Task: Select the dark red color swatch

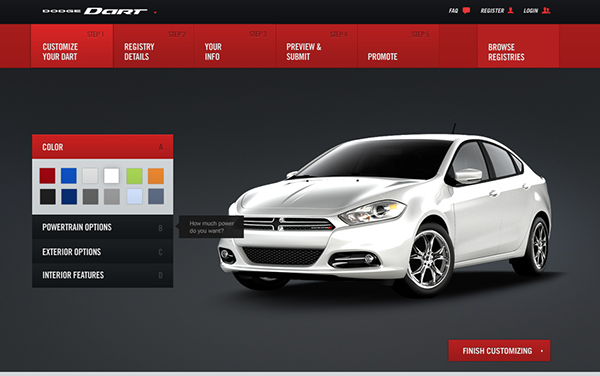Action: pos(47,176)
